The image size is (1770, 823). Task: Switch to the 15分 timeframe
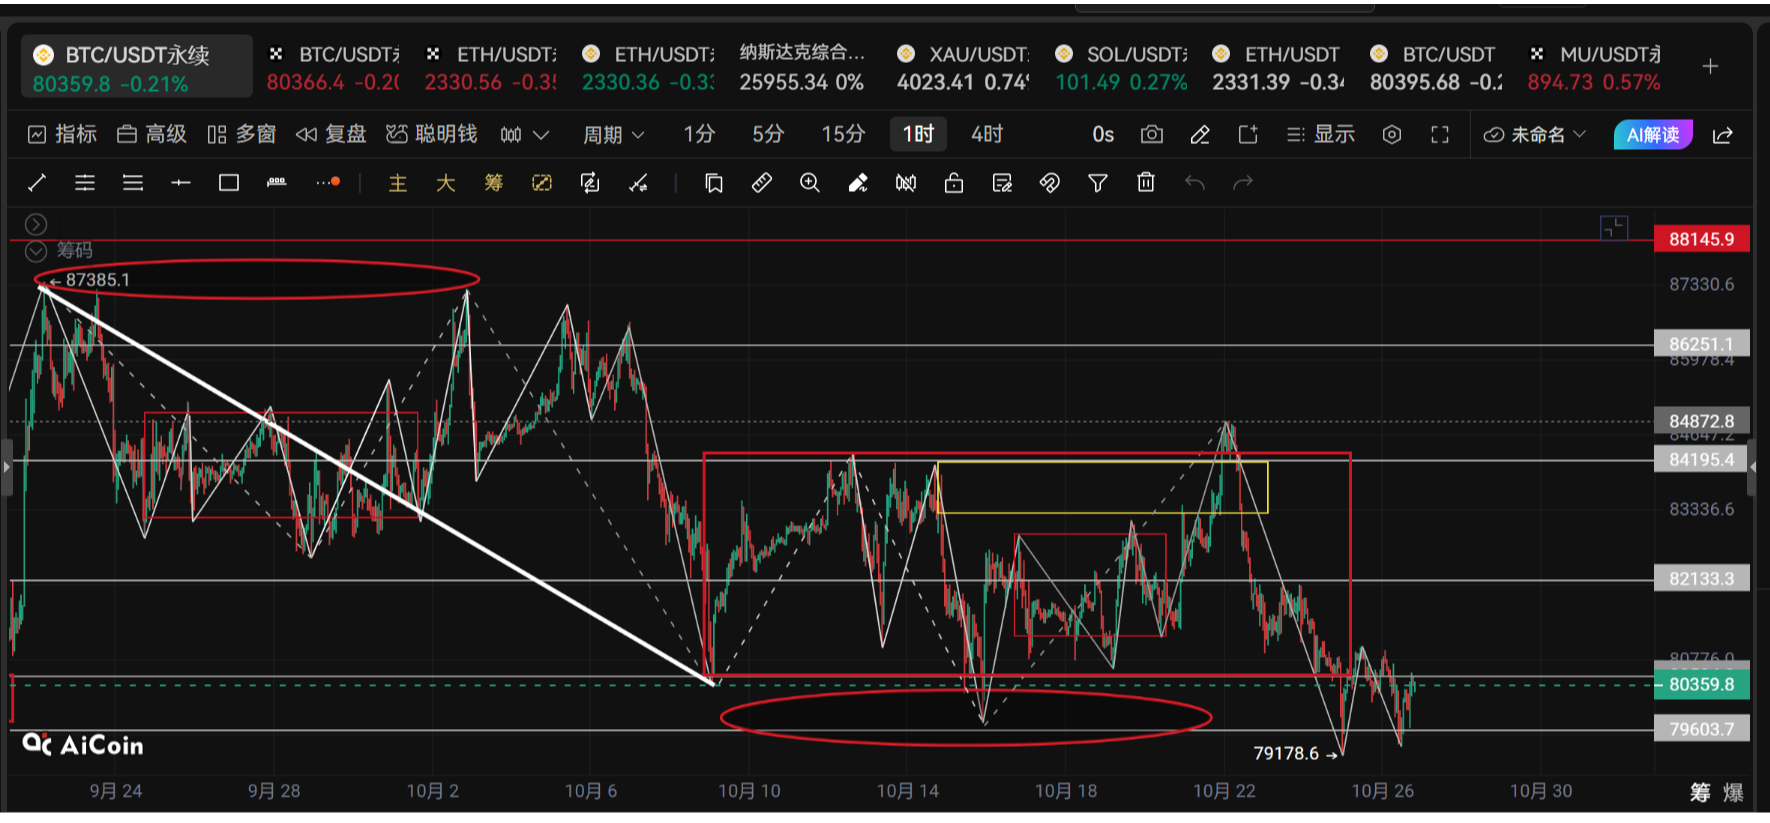coord(843,134)
